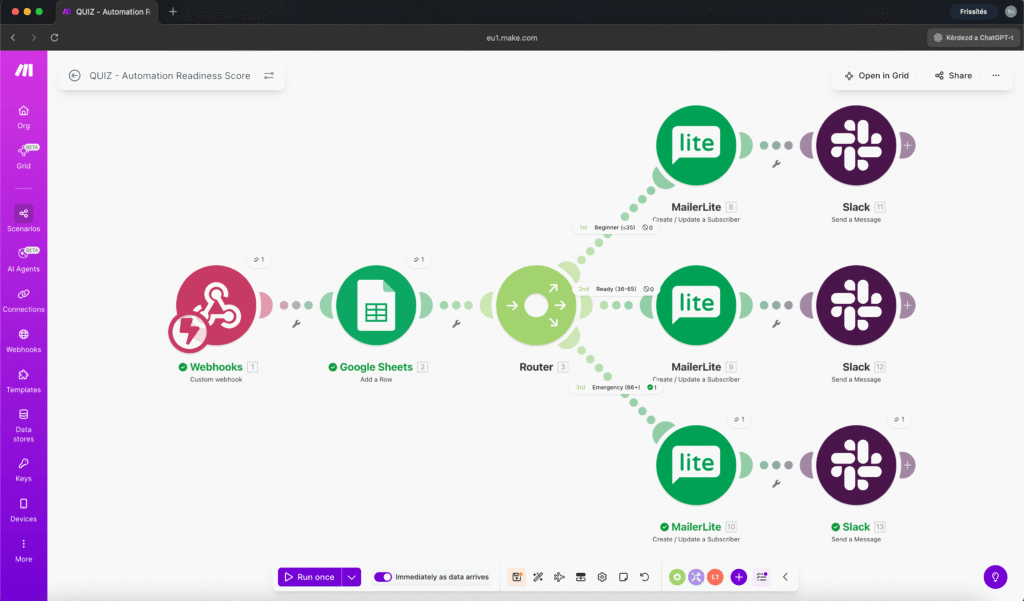Click the Google Sheets Add a Row module
The image size is (1024, 601).
pyautogui.click(x=376, y=305)
